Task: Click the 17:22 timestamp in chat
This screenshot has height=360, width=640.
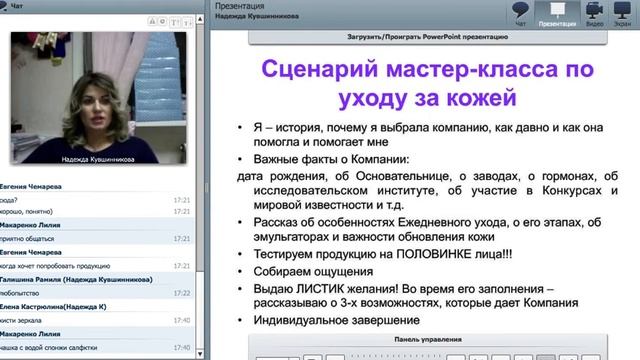Action: coord(182,293)
